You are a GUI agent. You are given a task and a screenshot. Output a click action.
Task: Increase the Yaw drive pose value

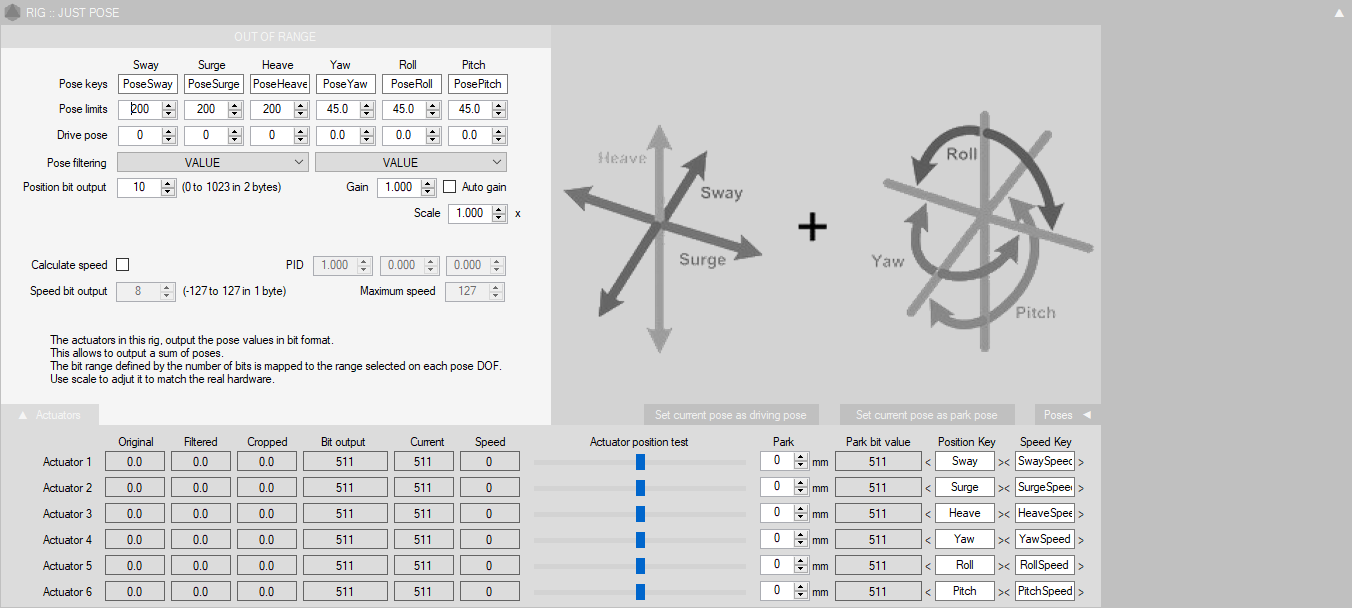366,130
